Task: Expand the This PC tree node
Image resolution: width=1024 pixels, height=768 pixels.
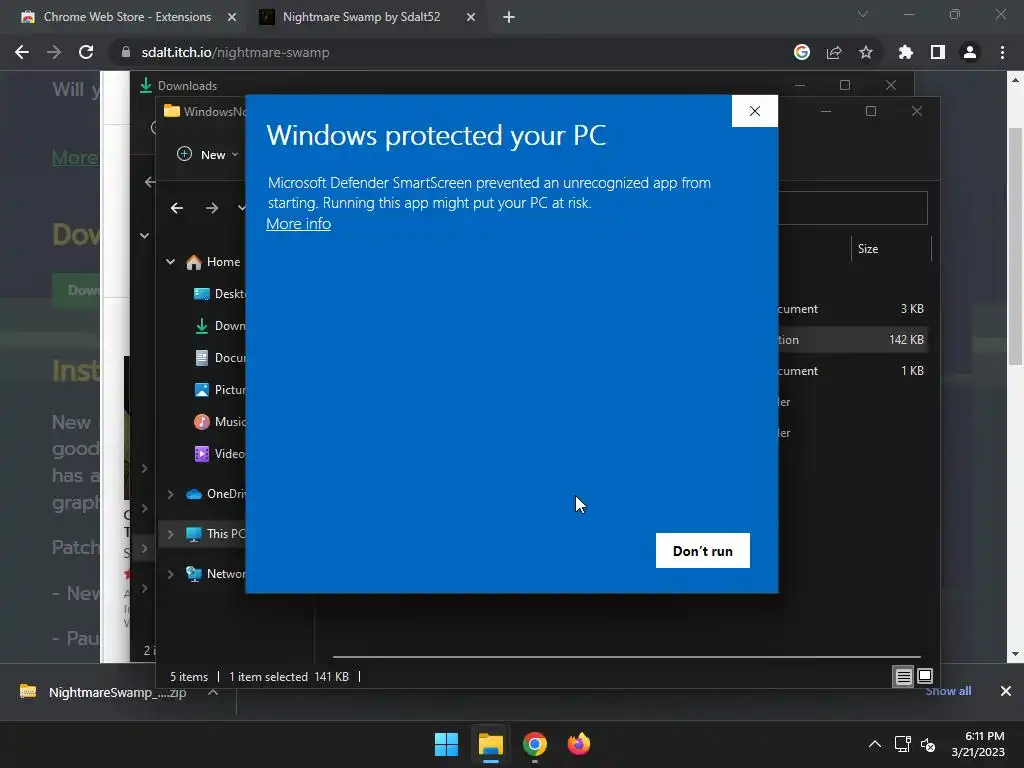Action: tap(170, 534)
